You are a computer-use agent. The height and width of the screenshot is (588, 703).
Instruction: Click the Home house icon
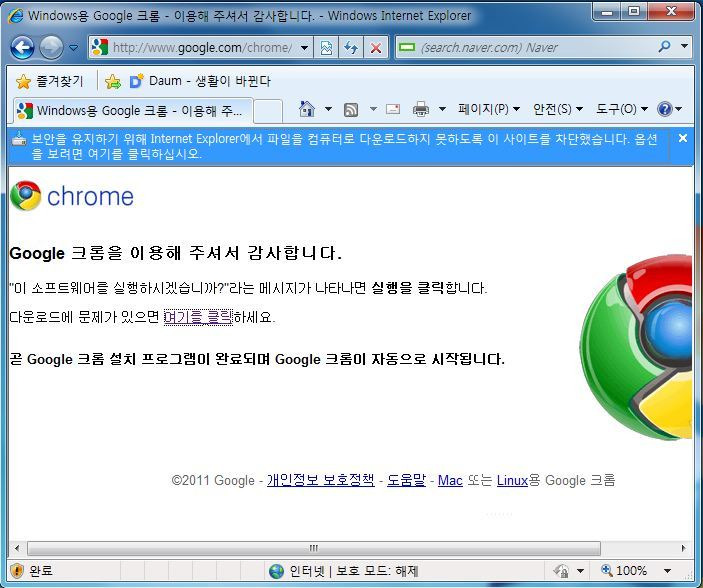pyautogui.click(x=307, y=109)
